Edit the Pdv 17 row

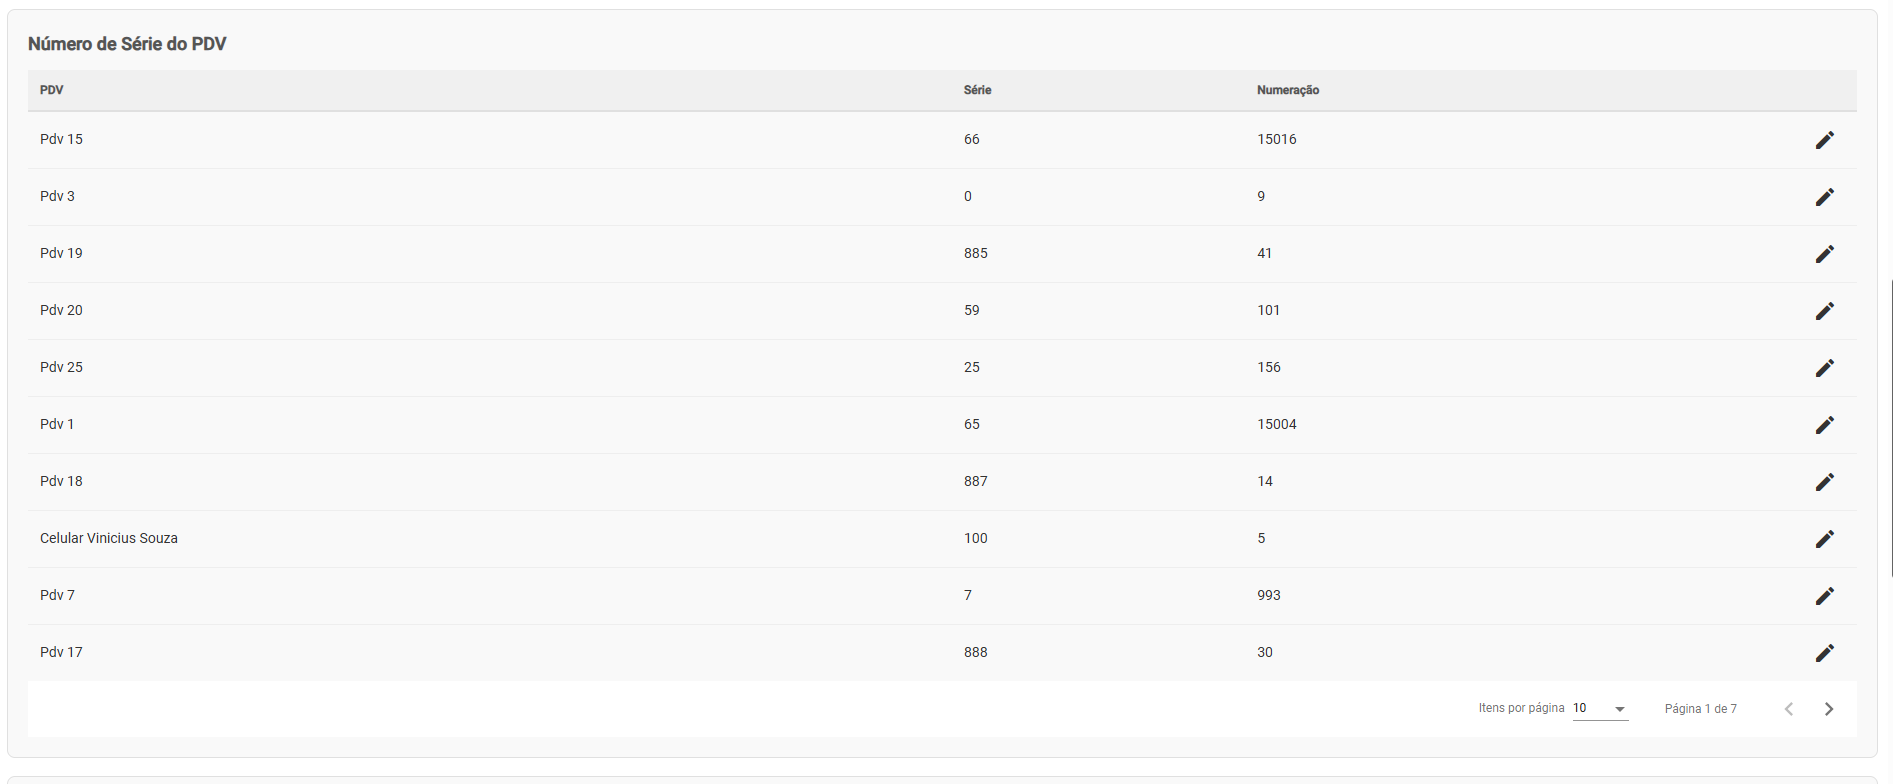(x=1825, y=653)
